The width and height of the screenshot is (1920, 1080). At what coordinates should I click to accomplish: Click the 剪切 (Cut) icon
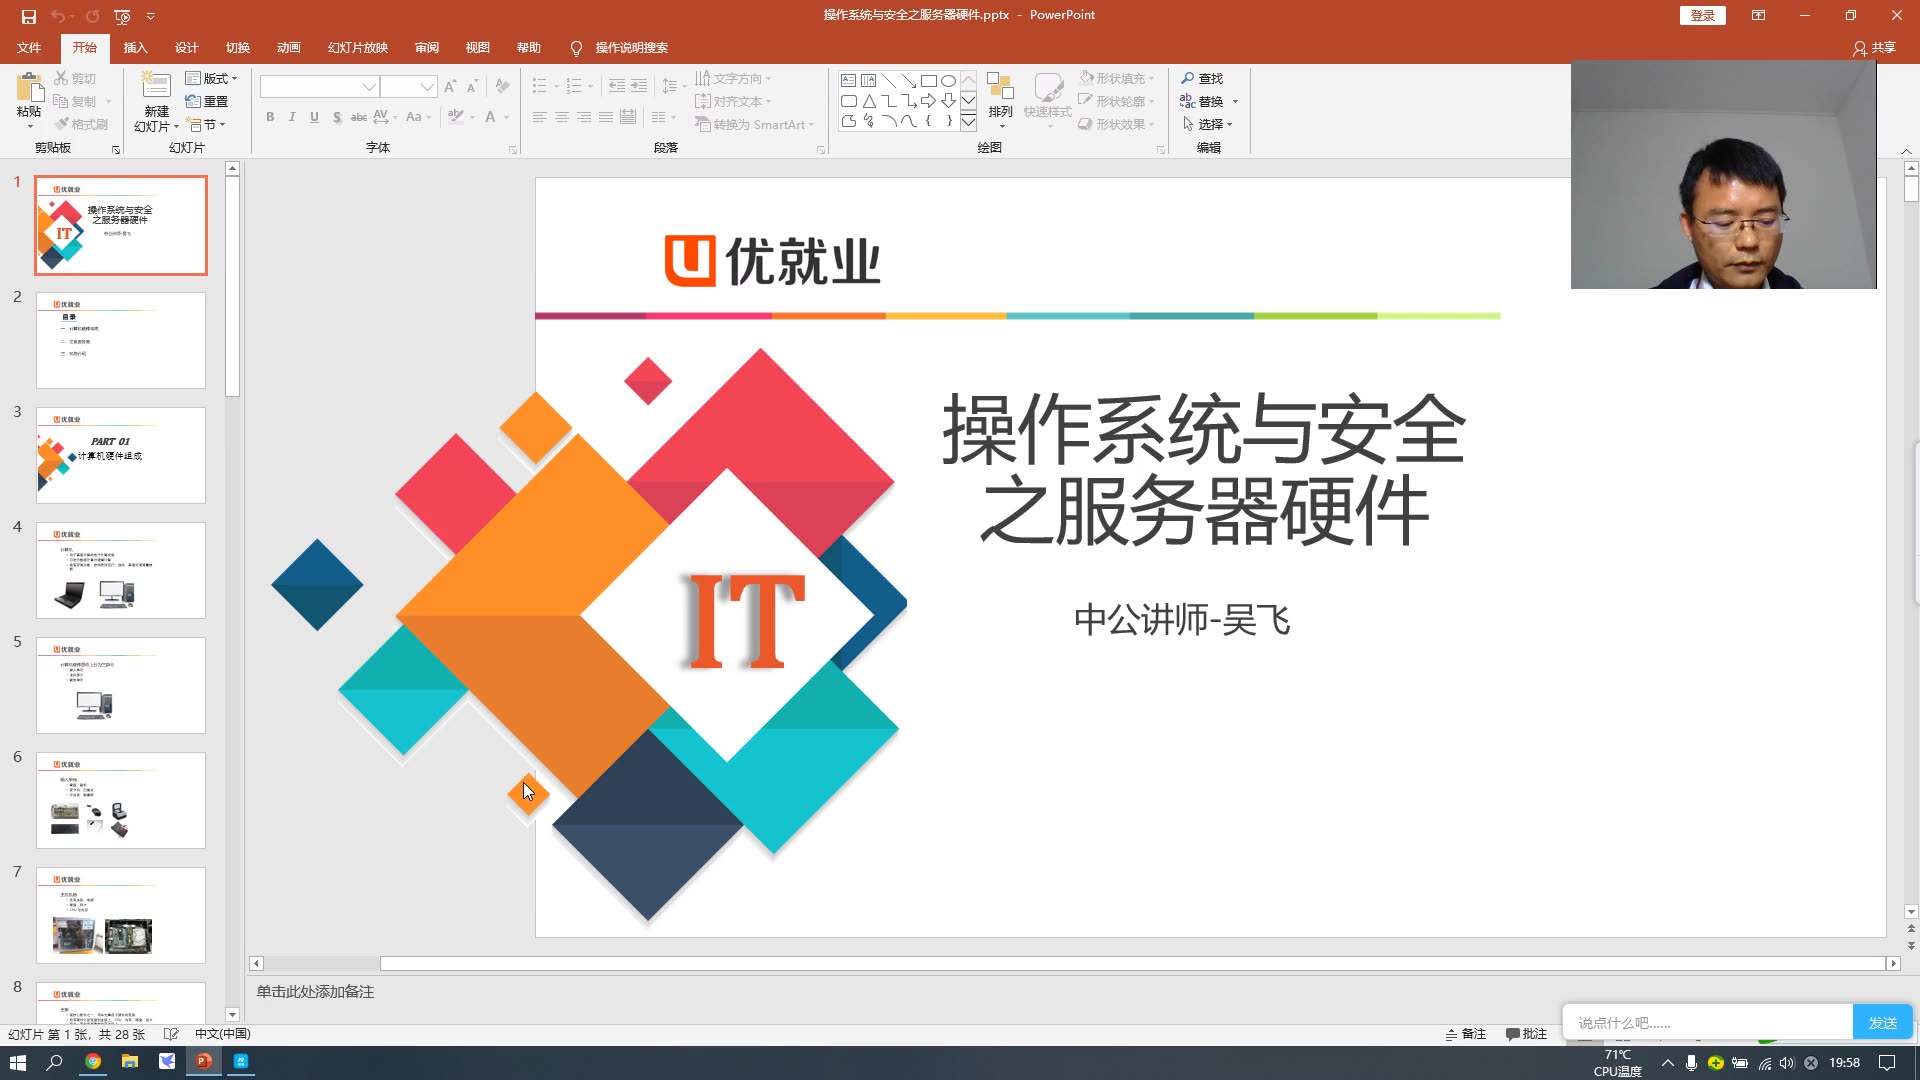80,77
